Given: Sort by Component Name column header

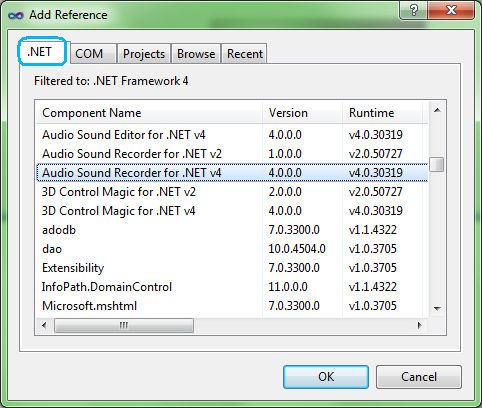Looking at the screenshot, I should (x=149, y=113).
